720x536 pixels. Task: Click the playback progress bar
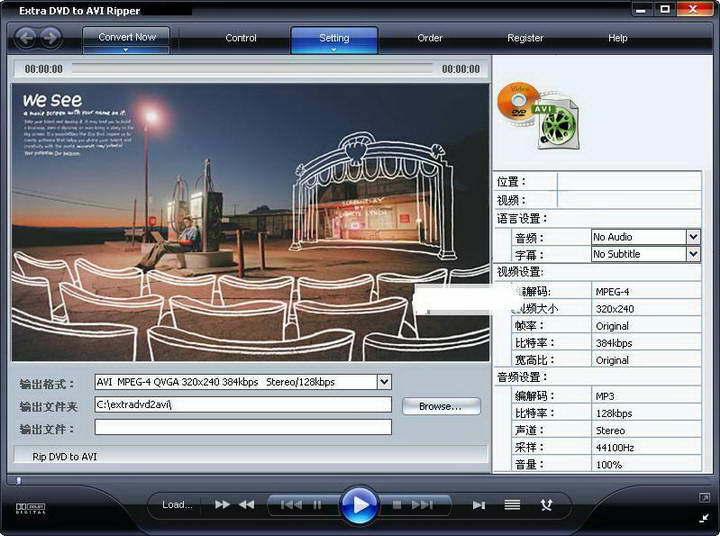pyautogui.click(x=252, y=69)
